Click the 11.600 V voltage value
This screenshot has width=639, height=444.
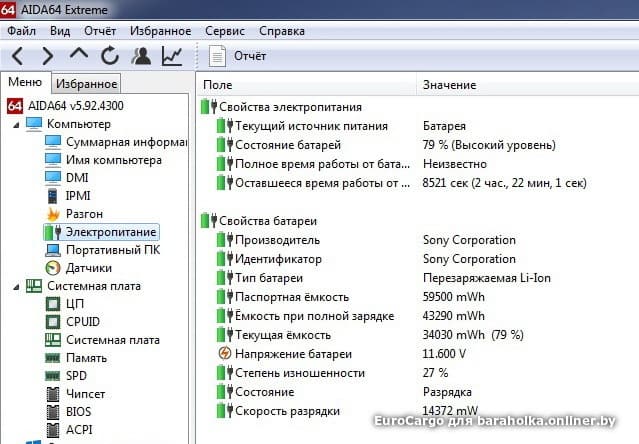[x=444, y=354]
